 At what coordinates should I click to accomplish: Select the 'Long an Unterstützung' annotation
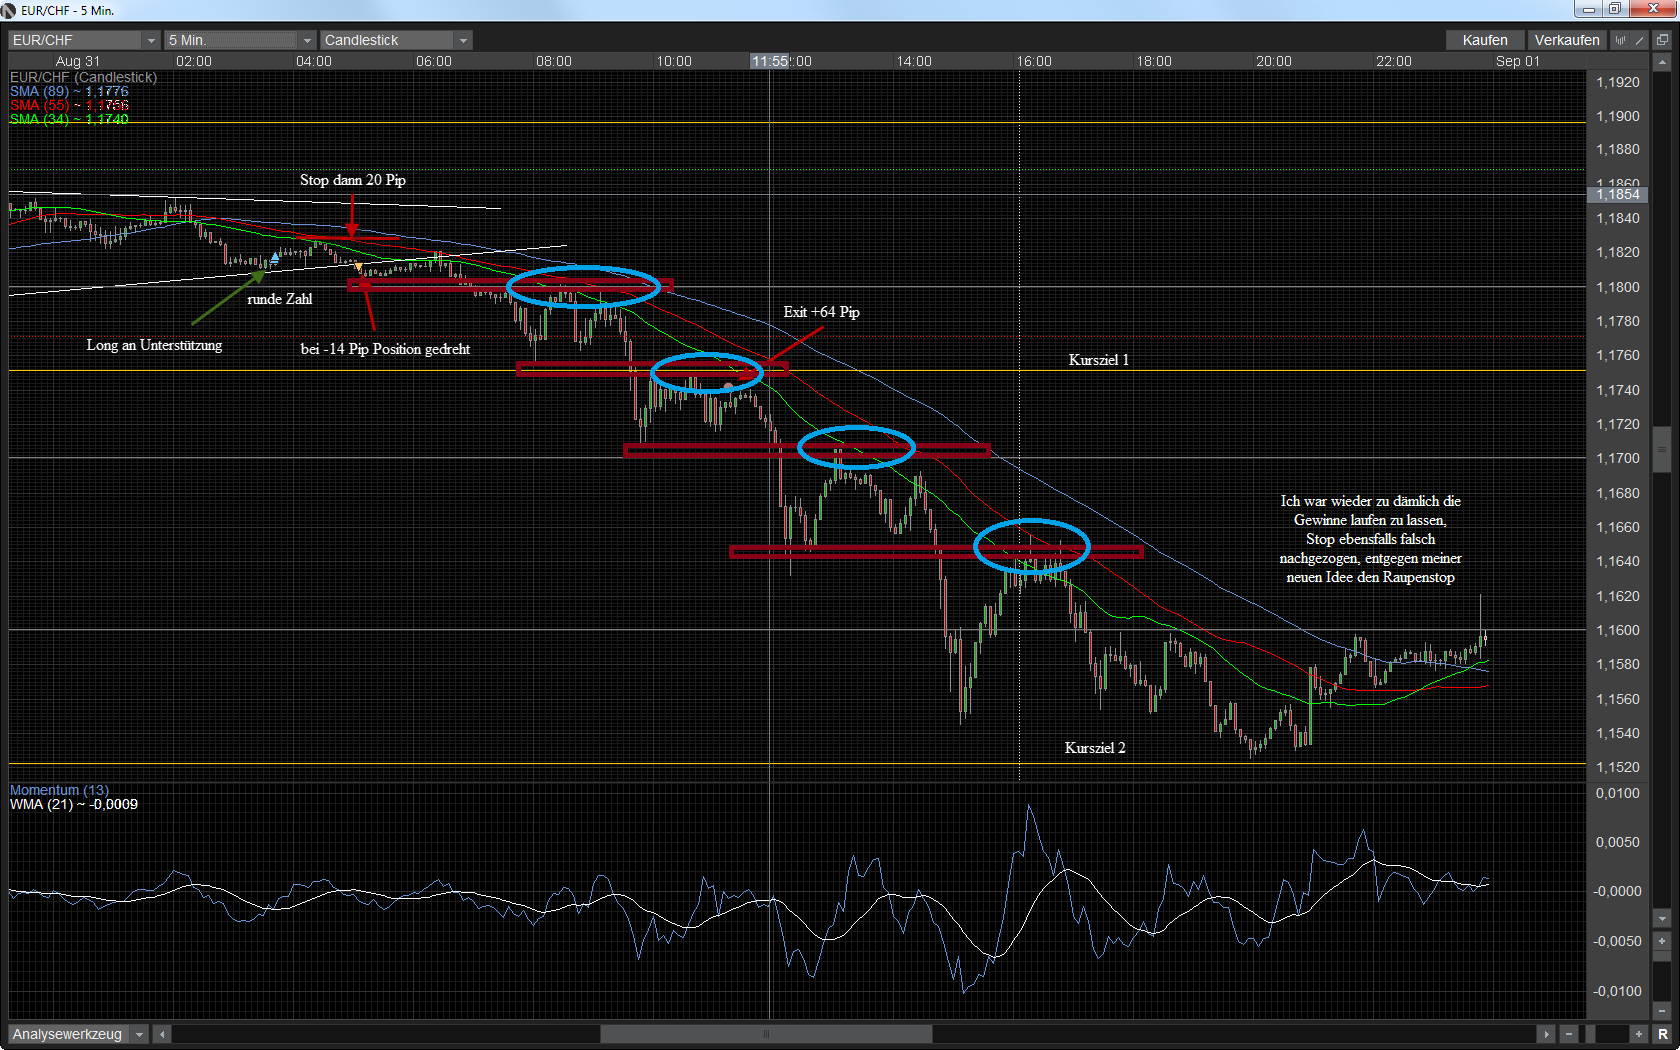tap(154, 345)
